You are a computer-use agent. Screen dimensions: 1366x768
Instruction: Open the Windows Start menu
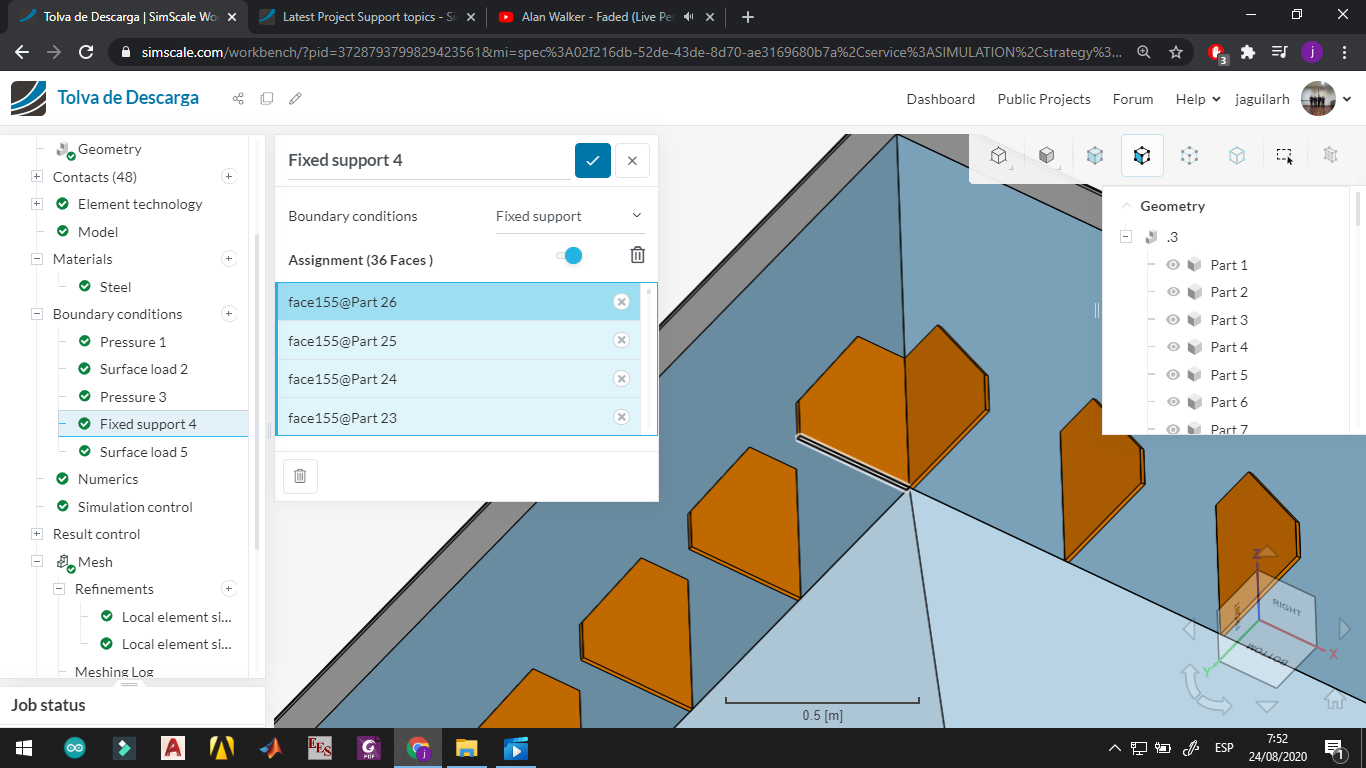[24, 748]
